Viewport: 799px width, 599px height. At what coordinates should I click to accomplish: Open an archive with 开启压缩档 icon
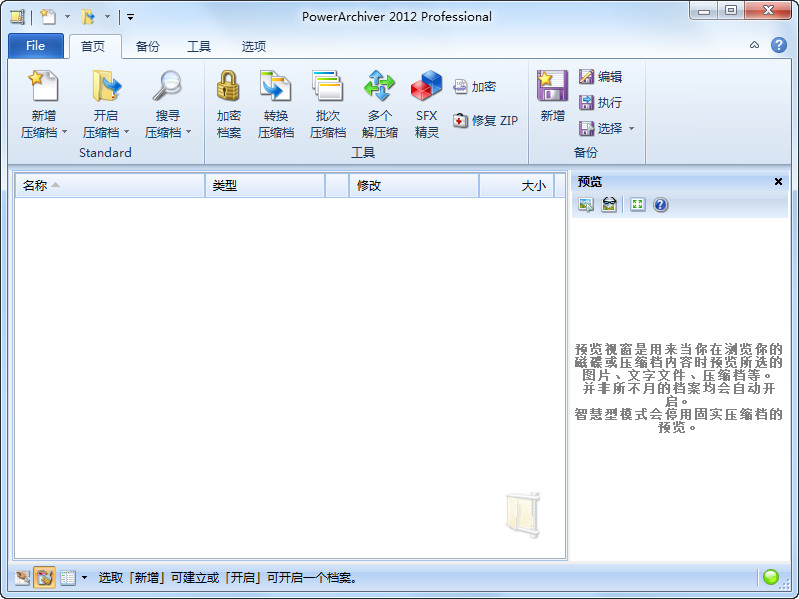tap(106, 86)
